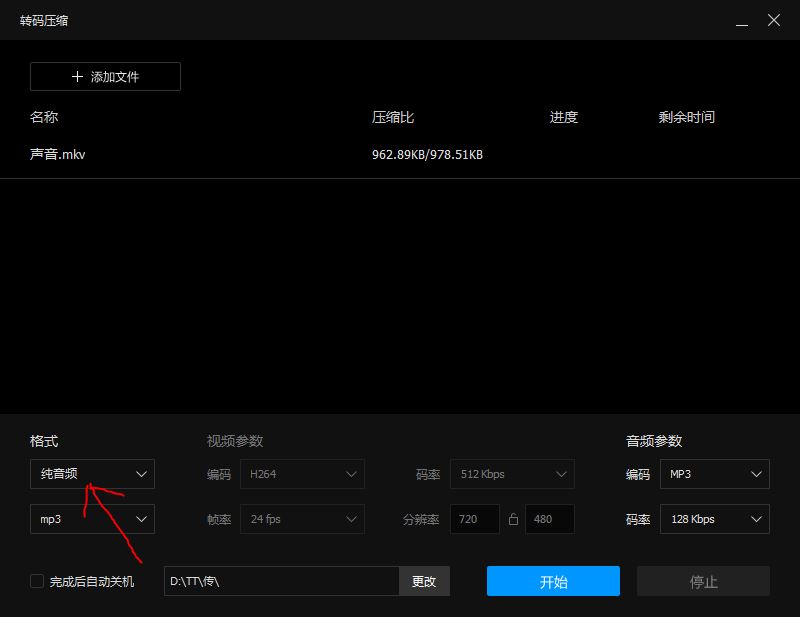The height and width of the screenshot is (617, 800).
Task: Click the plus icon on 添加文件 button
Action: 75,76
